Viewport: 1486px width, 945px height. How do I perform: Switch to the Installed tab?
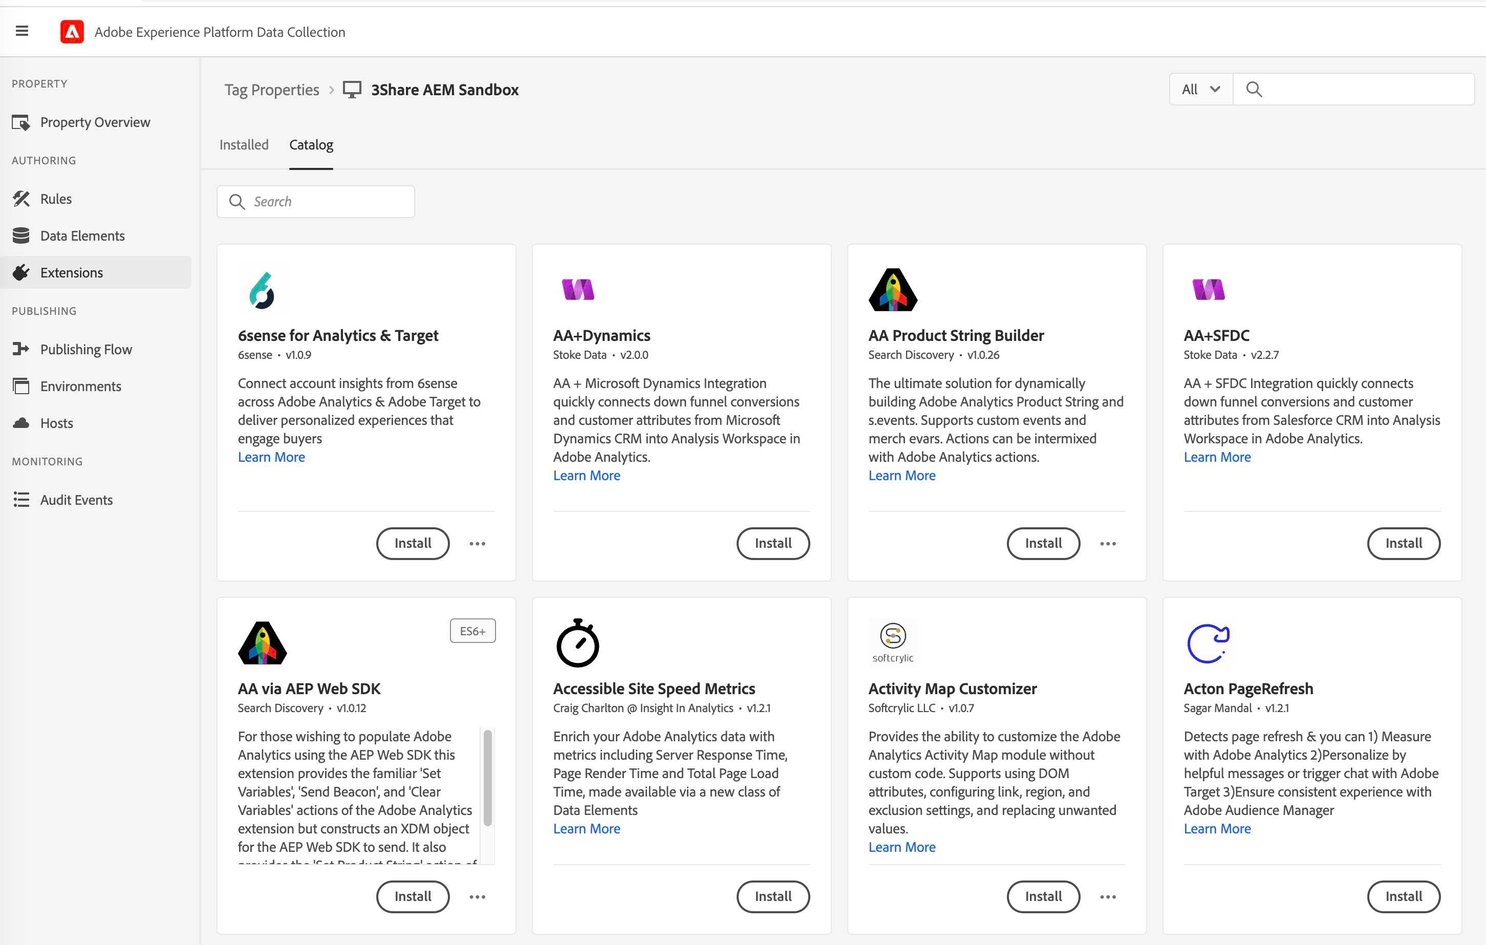(243, 144)
